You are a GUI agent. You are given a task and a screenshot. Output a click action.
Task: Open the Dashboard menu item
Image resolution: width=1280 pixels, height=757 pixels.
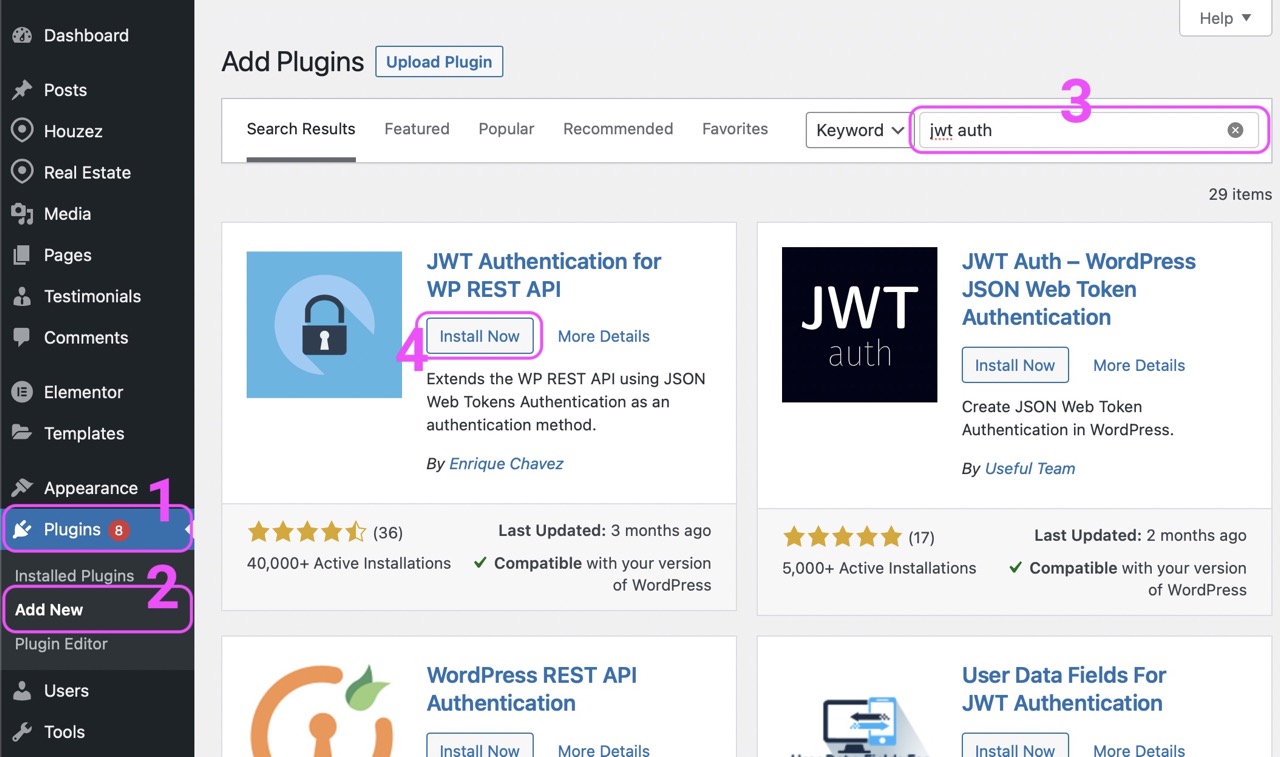click(x=97, y=35)
